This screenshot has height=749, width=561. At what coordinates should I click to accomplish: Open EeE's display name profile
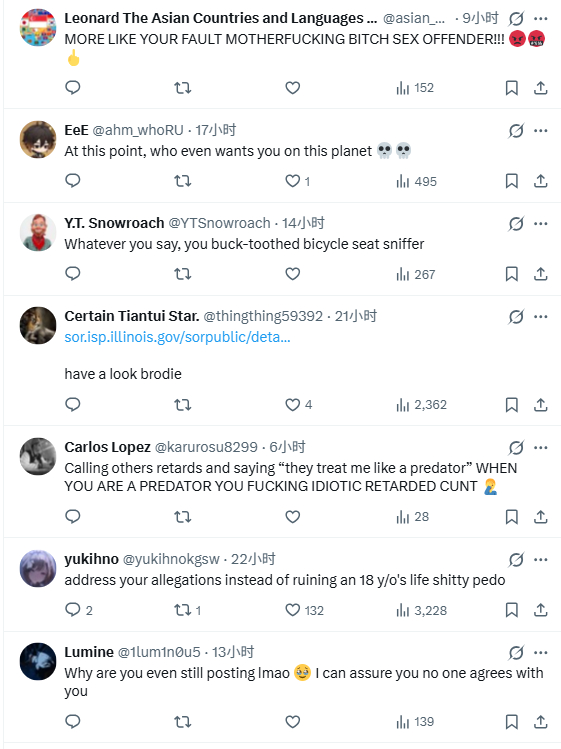pos(76,130)
